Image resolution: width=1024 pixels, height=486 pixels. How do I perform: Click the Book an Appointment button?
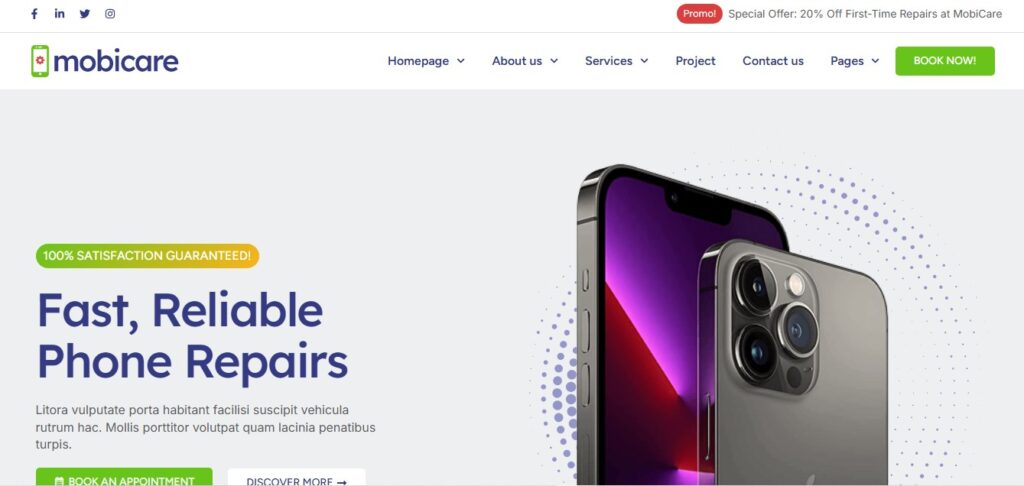point(124,478)
